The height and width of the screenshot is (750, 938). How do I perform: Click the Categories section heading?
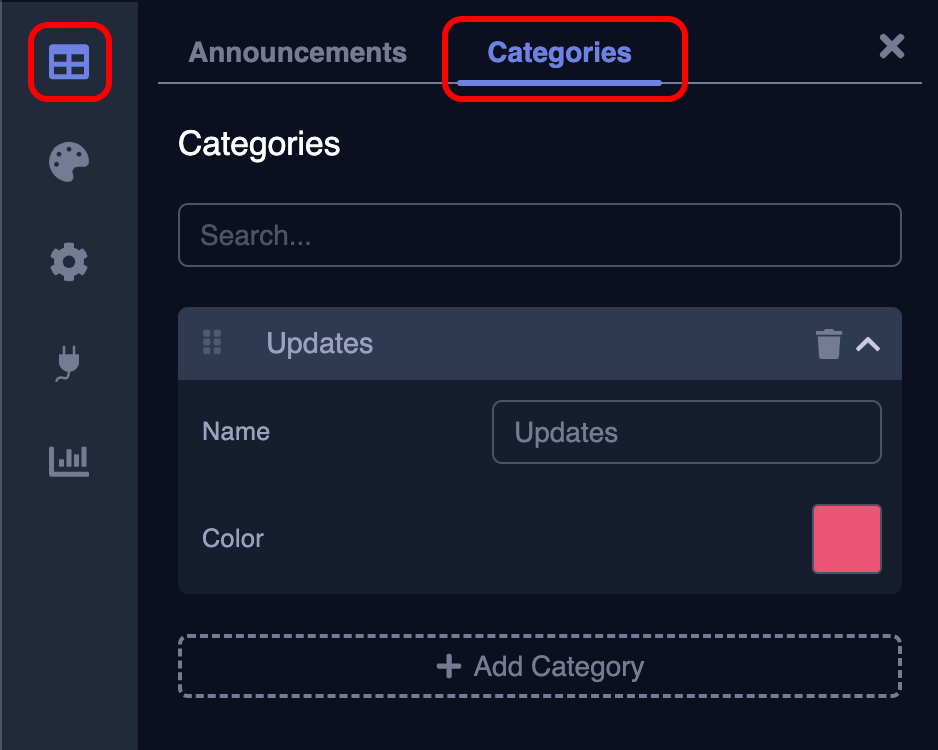pyautogui.click(x=259, y=144)
